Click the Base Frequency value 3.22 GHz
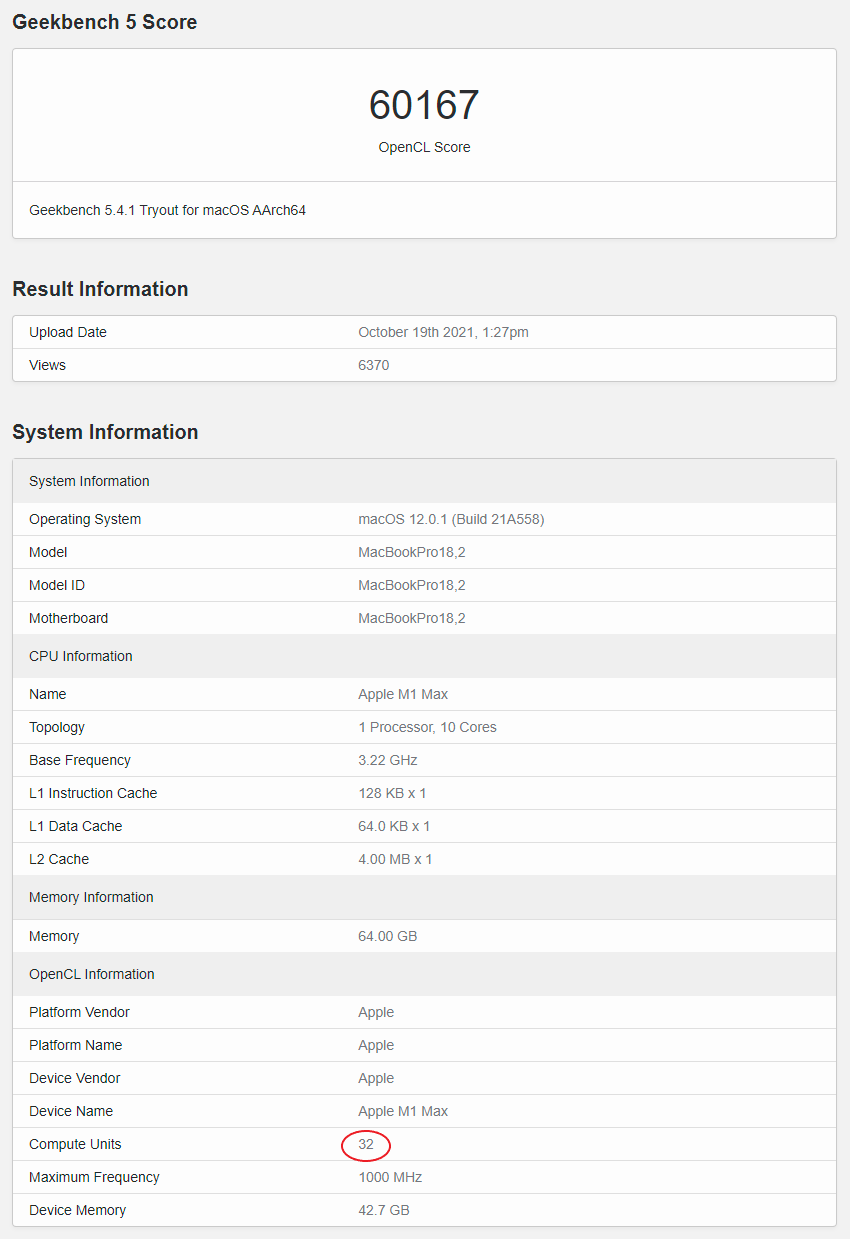Viewport: 850px width, 1239px height. click(x=388, y=760)
